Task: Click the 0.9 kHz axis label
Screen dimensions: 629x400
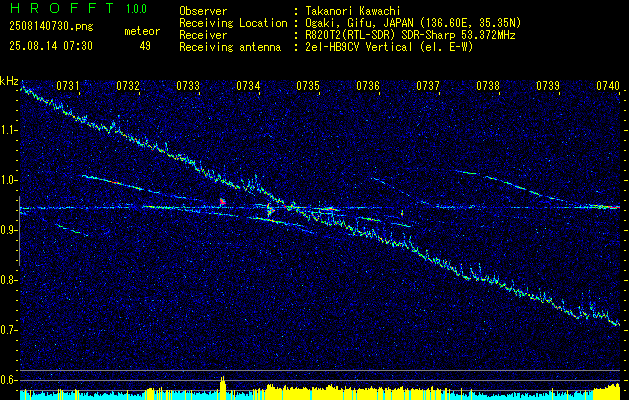Action: coord(8,230)
